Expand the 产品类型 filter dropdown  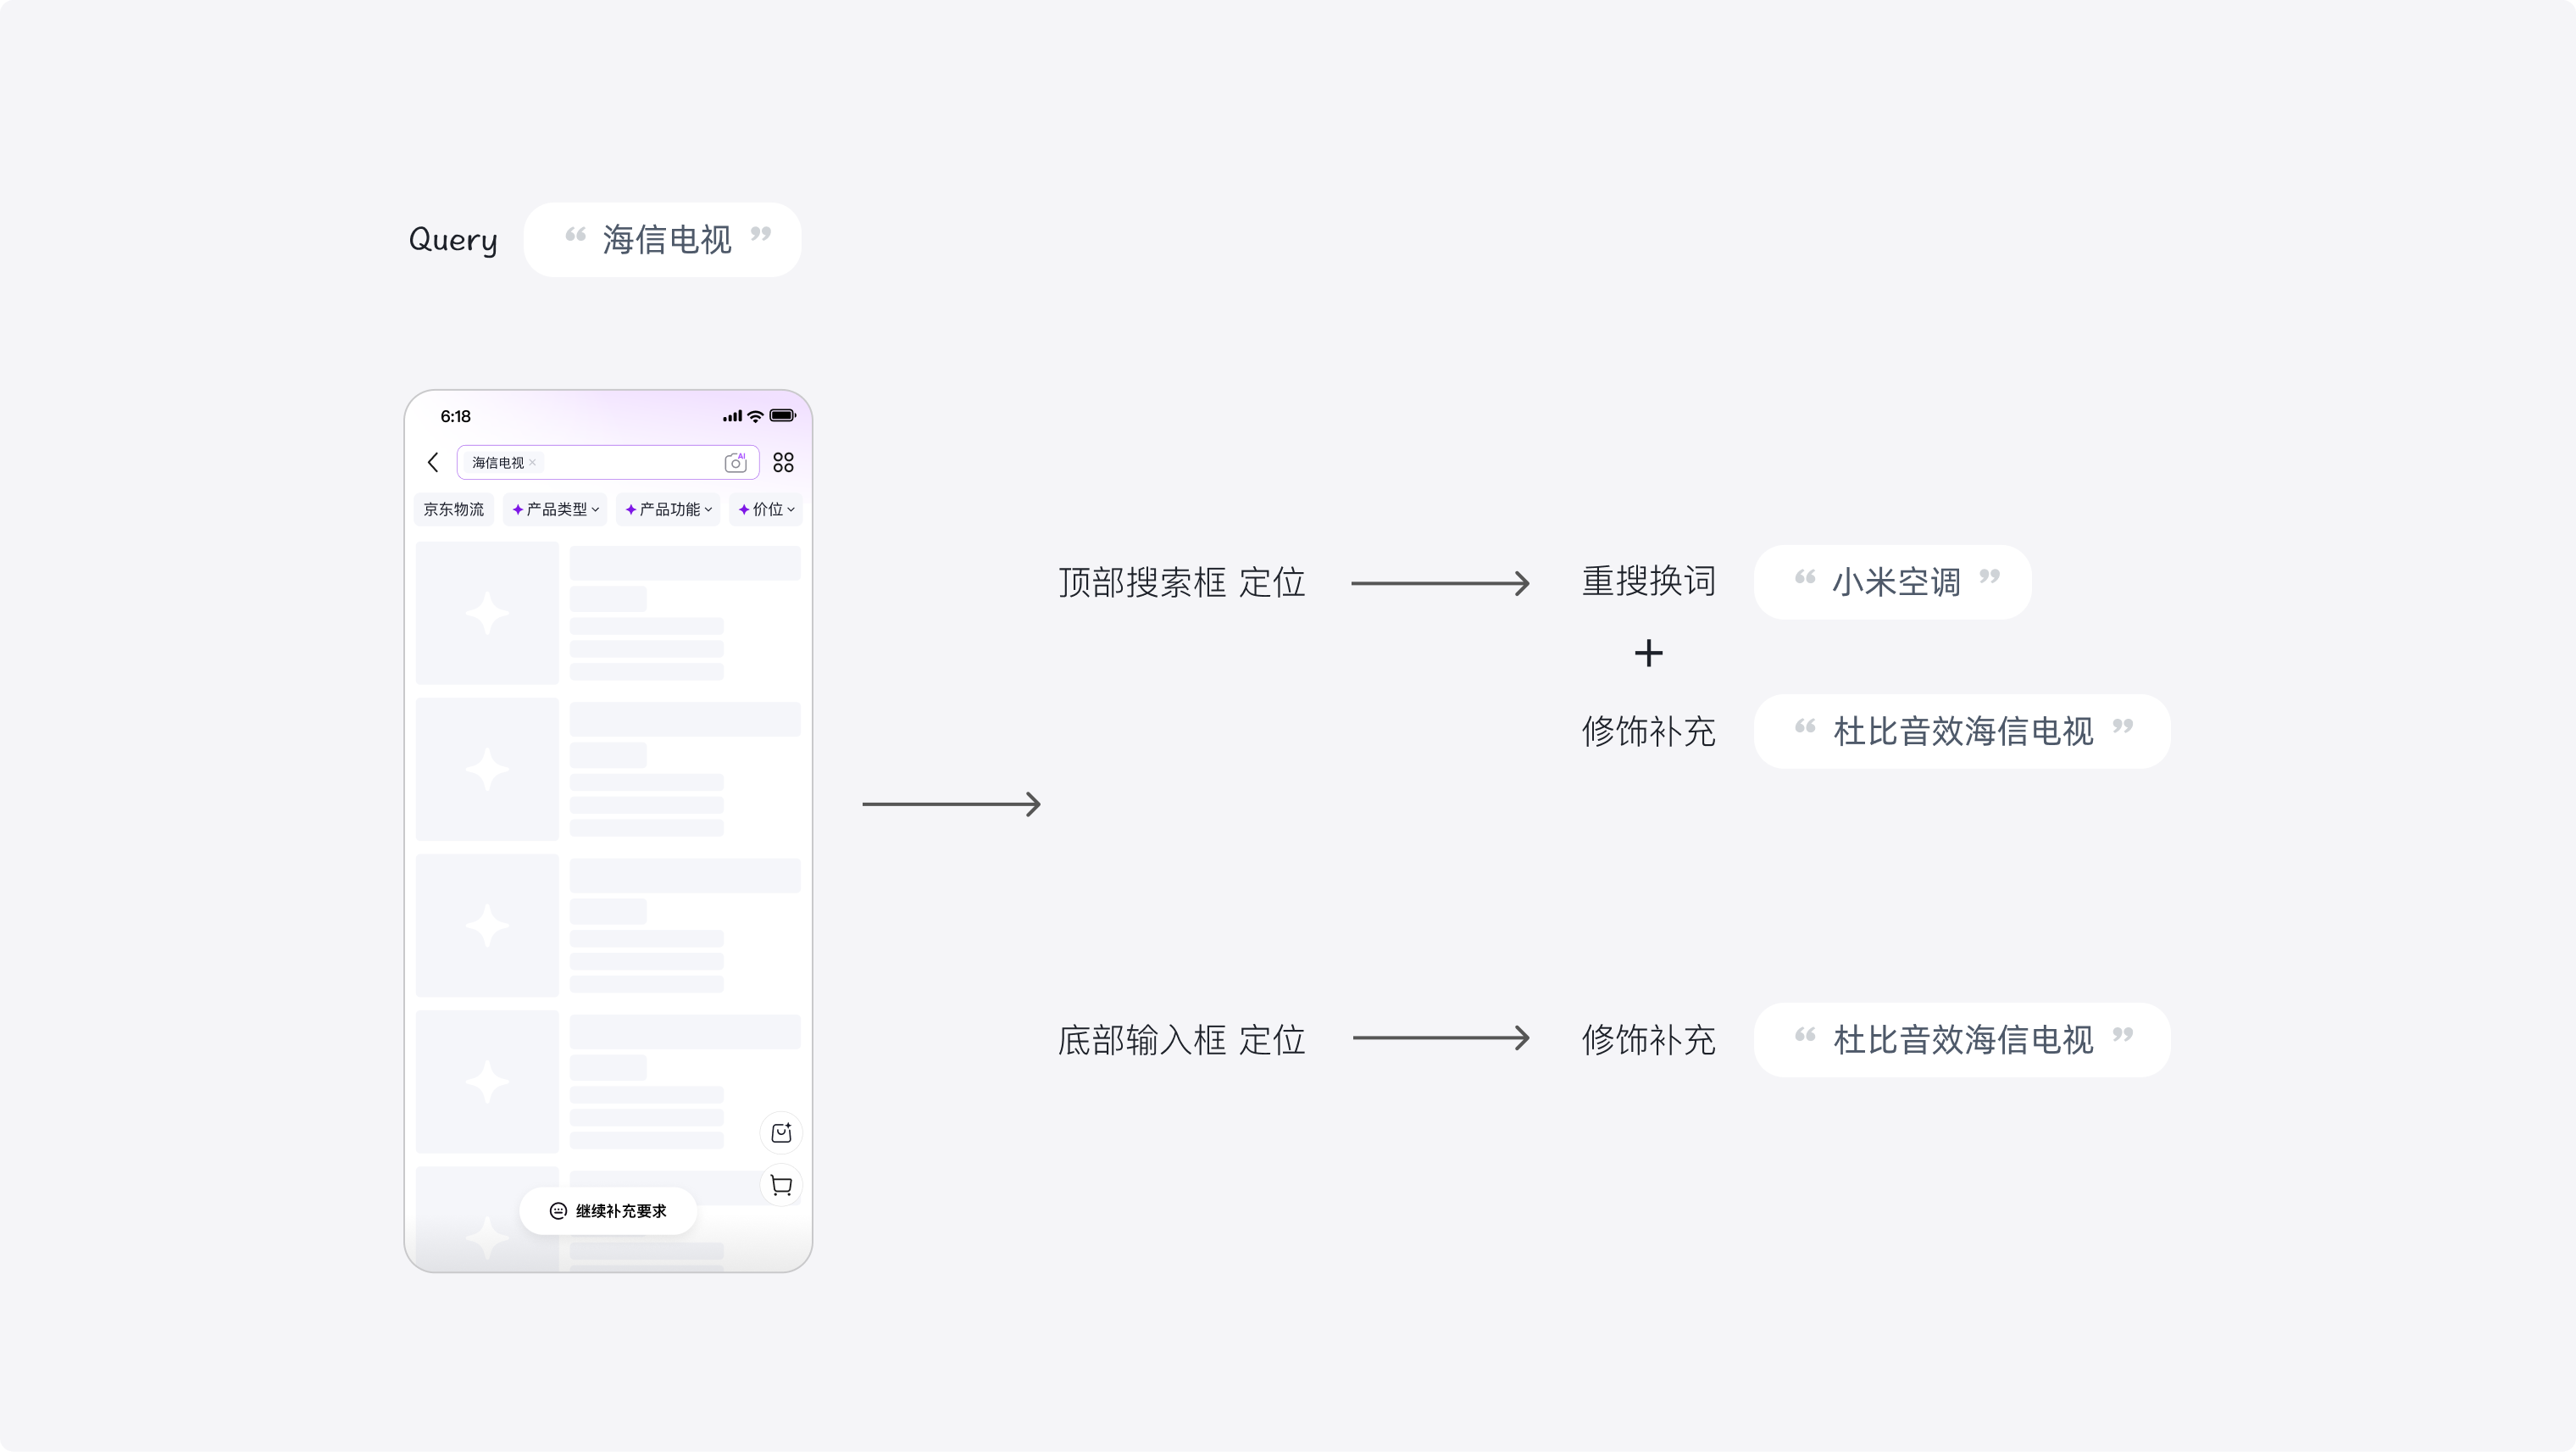pyautogui.click(x=556, y=509)
